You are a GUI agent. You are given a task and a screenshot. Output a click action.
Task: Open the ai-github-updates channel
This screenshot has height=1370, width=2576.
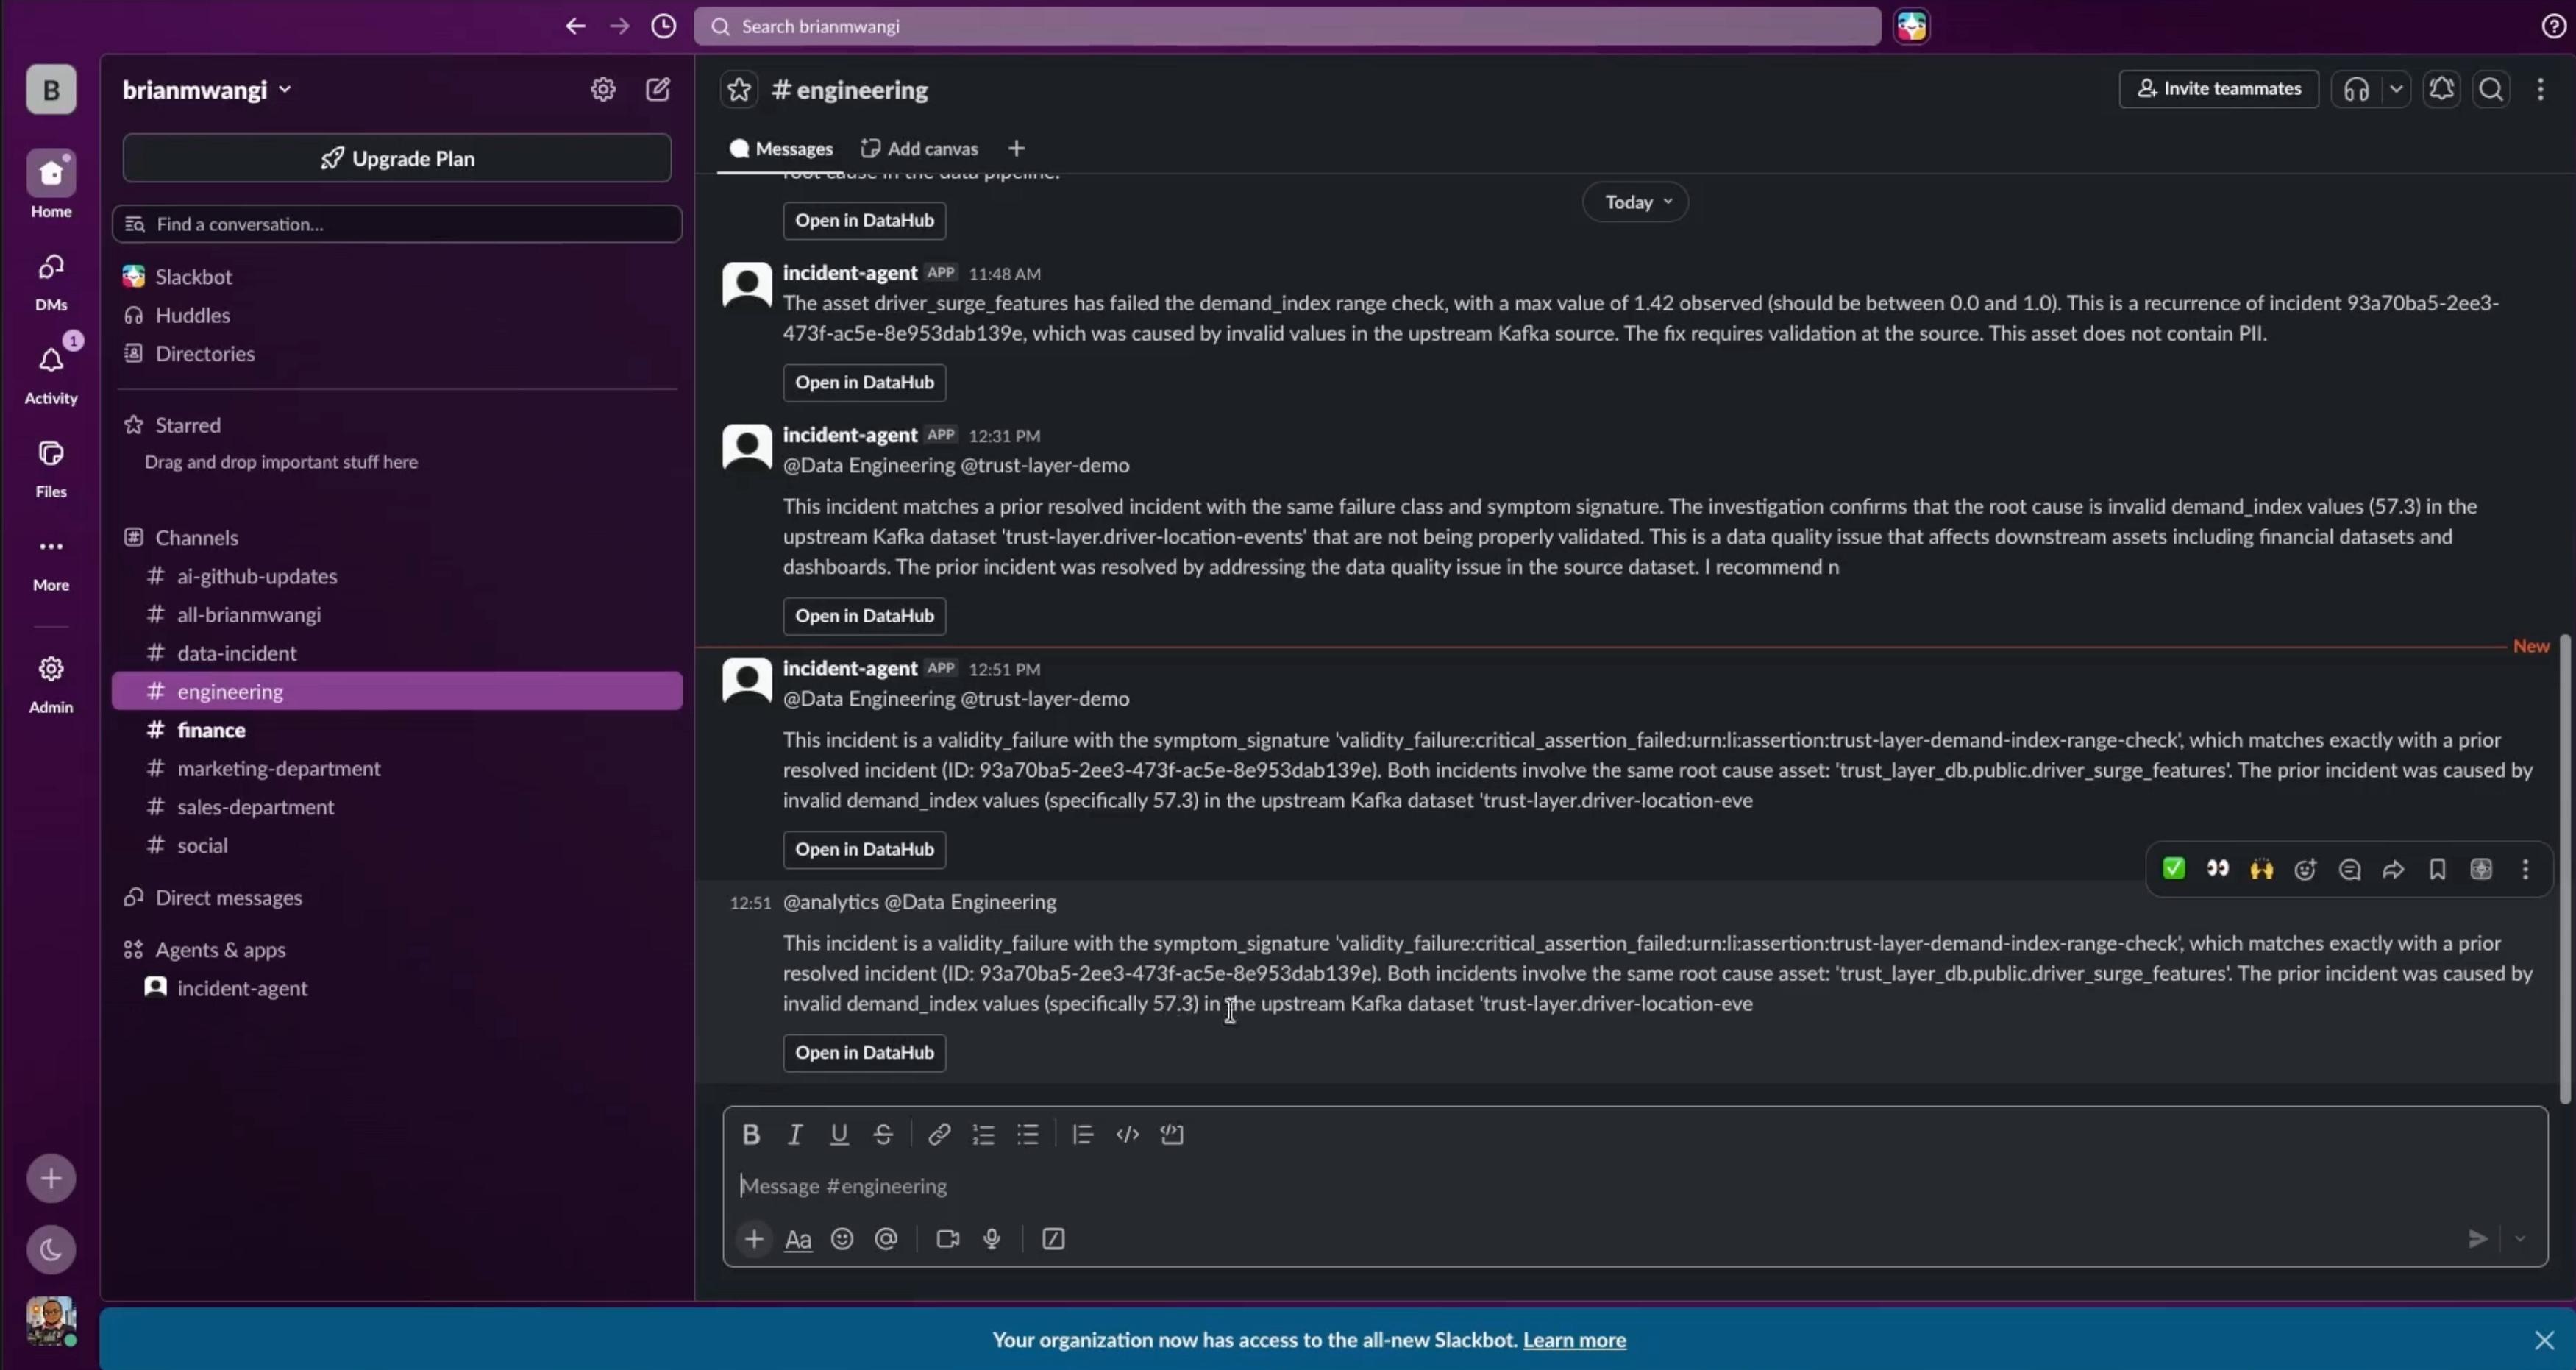click(x=397, y=576)
